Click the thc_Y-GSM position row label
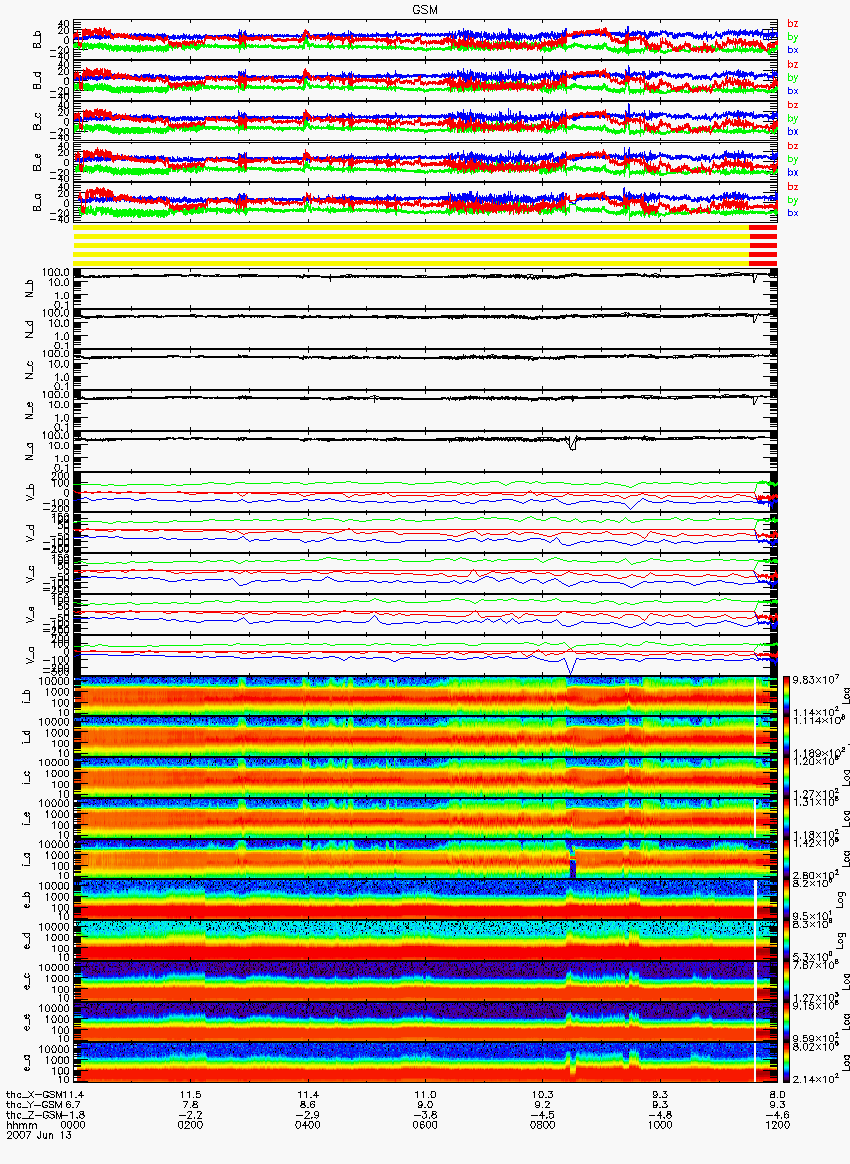Viewport: 850px width, 1164px height. click(x=35, y=1105)
